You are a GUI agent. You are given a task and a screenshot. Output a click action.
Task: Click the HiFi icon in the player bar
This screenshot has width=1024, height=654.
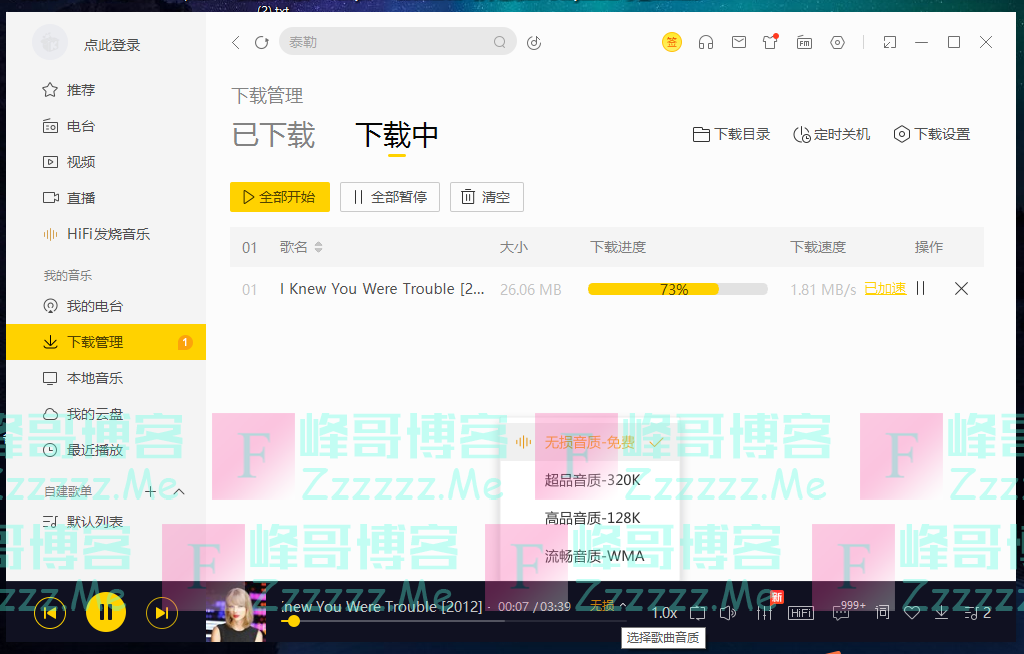[801, 613]
